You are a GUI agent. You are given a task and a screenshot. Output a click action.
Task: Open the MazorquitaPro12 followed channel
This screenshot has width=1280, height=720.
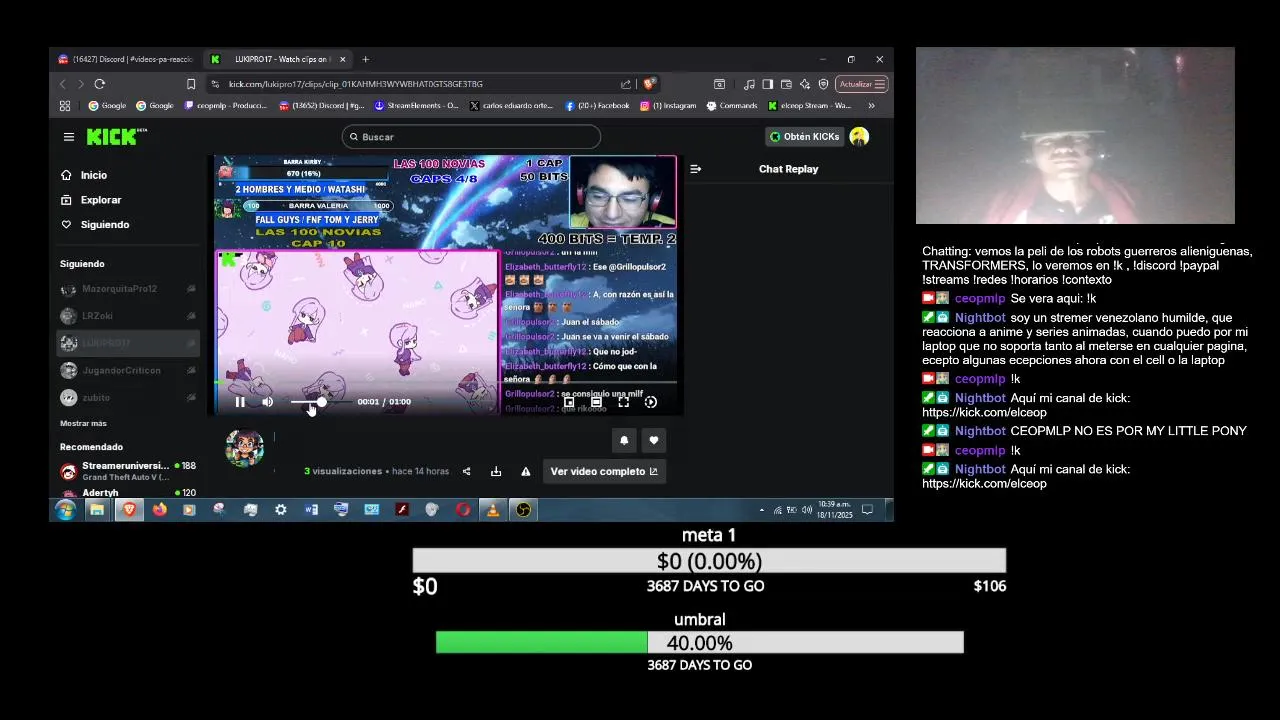[128, 289]
